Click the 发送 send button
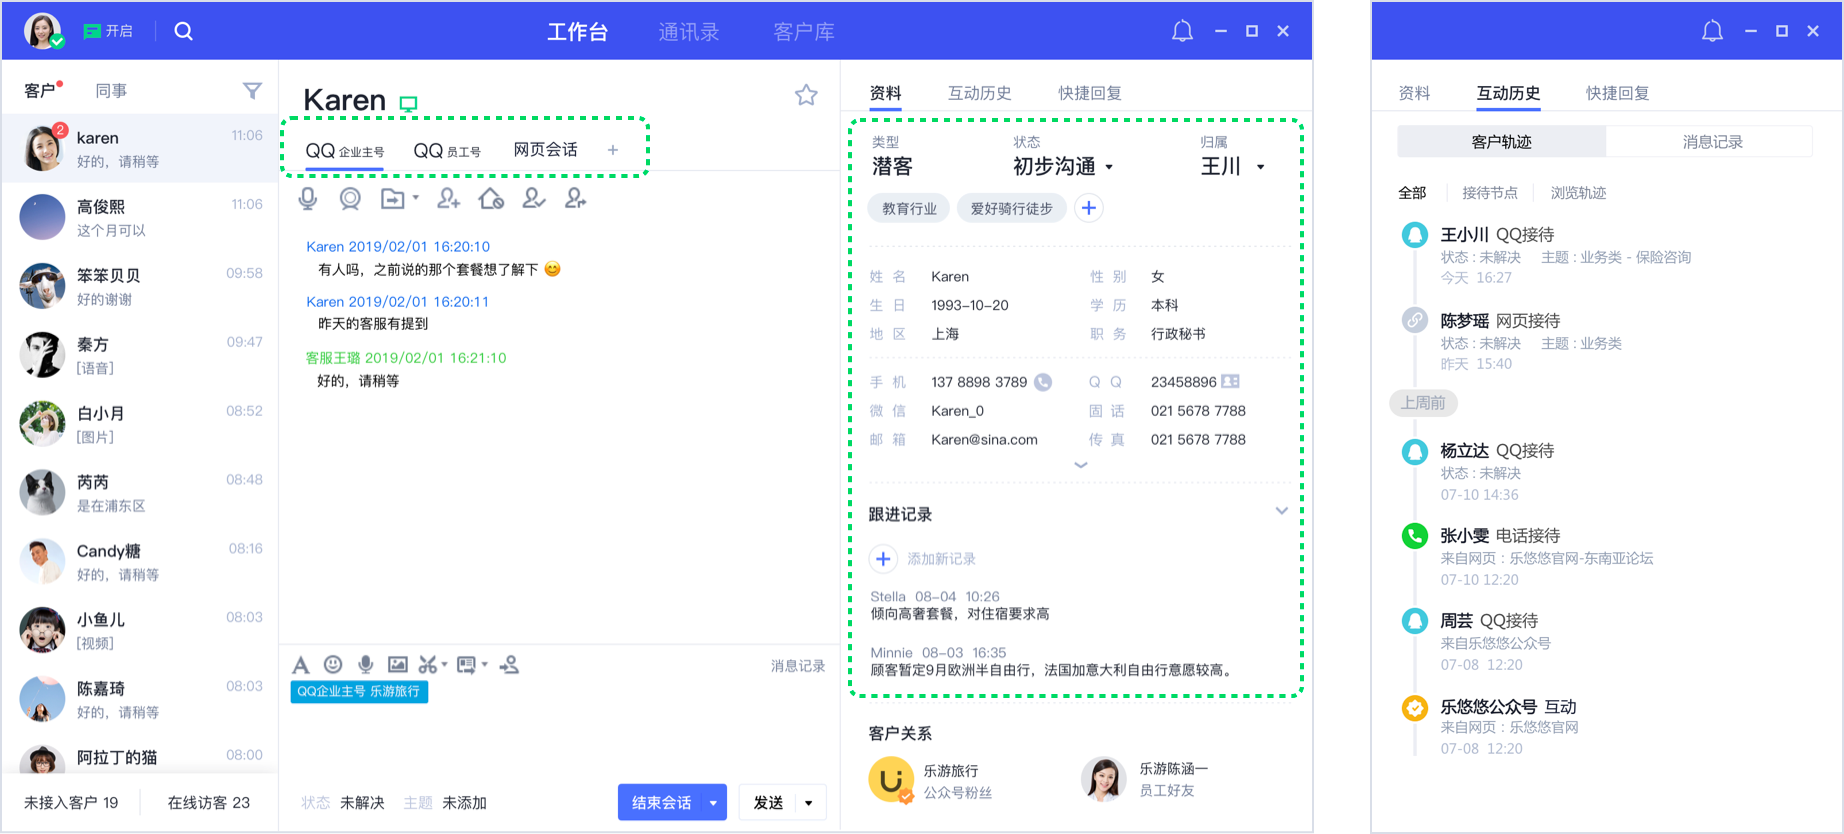Viewport: 1844px width, 834px height. click(x=768, y=803)
